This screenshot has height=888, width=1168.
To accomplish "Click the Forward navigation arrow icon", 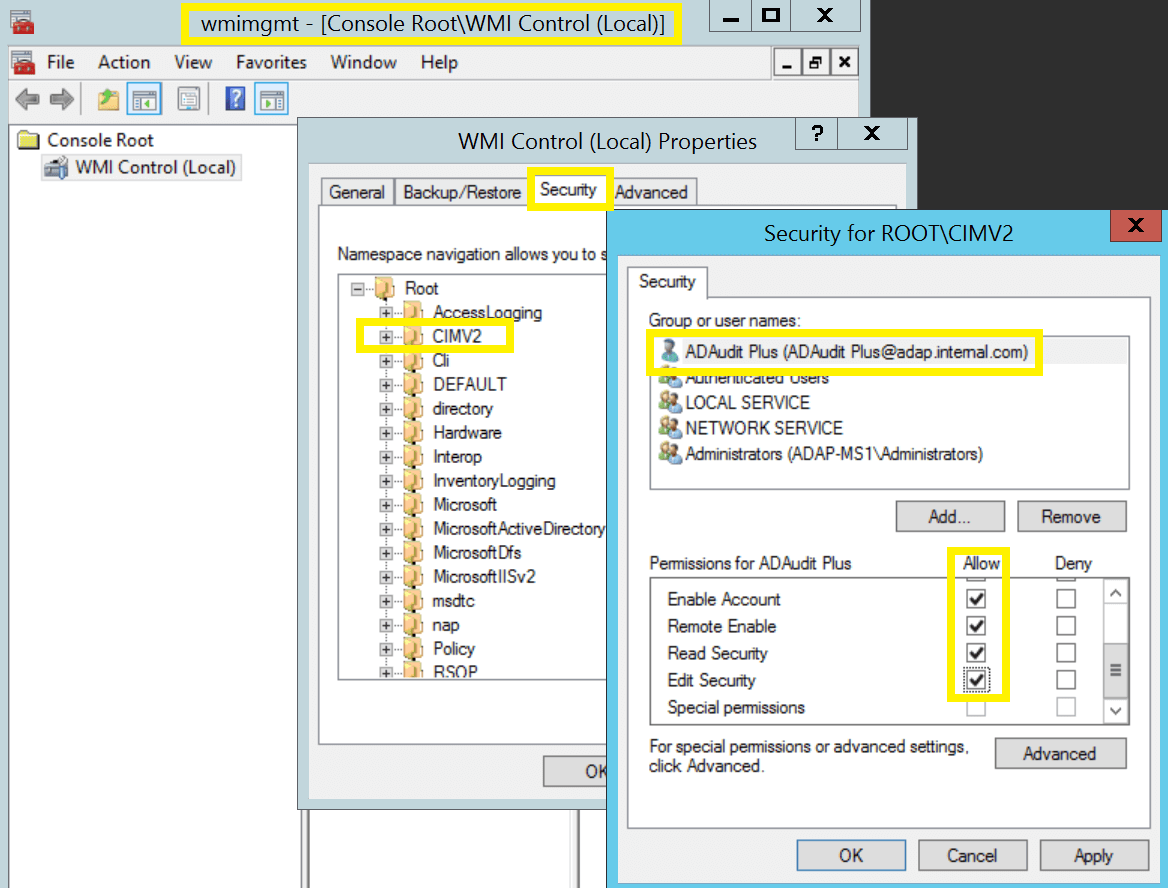I will tap(59, 98).
